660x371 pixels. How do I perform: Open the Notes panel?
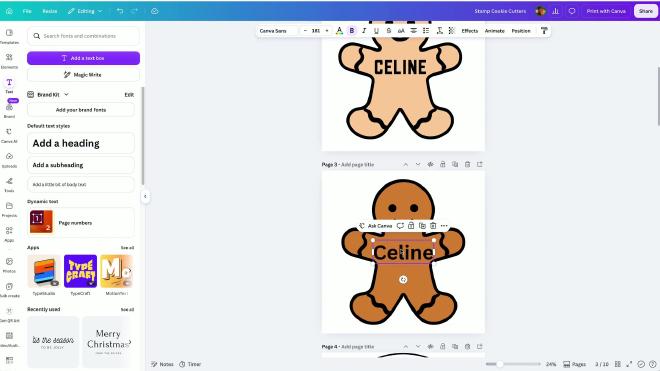click(162, 364)
